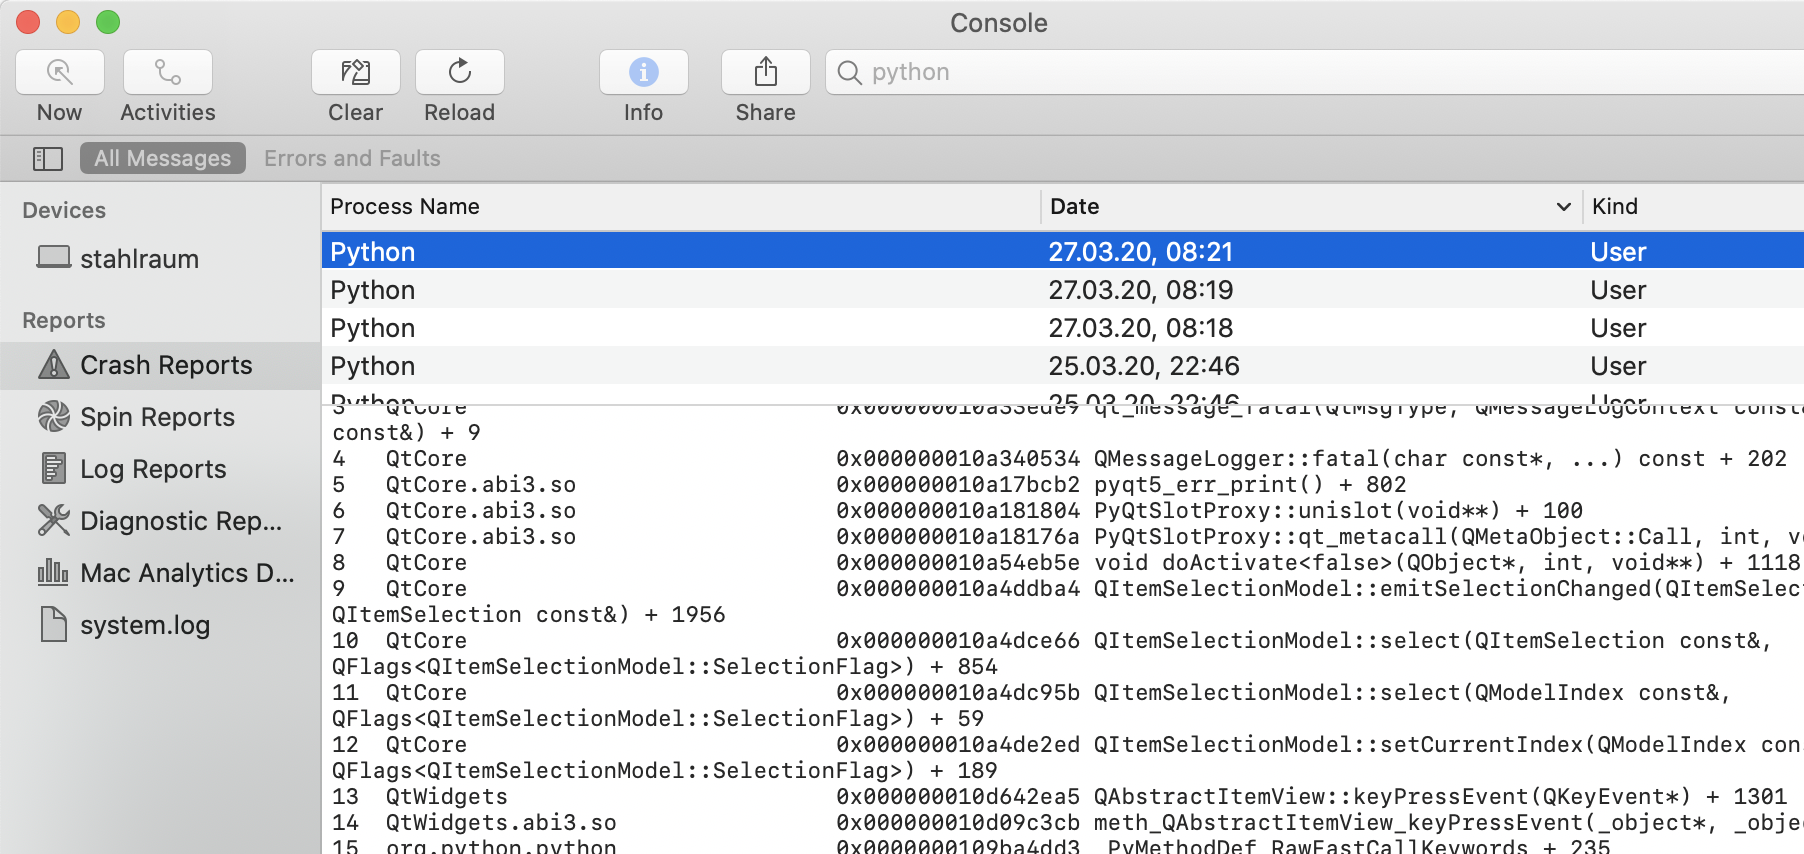
Task: Click the Reports section header
Action: pos(64,320)
